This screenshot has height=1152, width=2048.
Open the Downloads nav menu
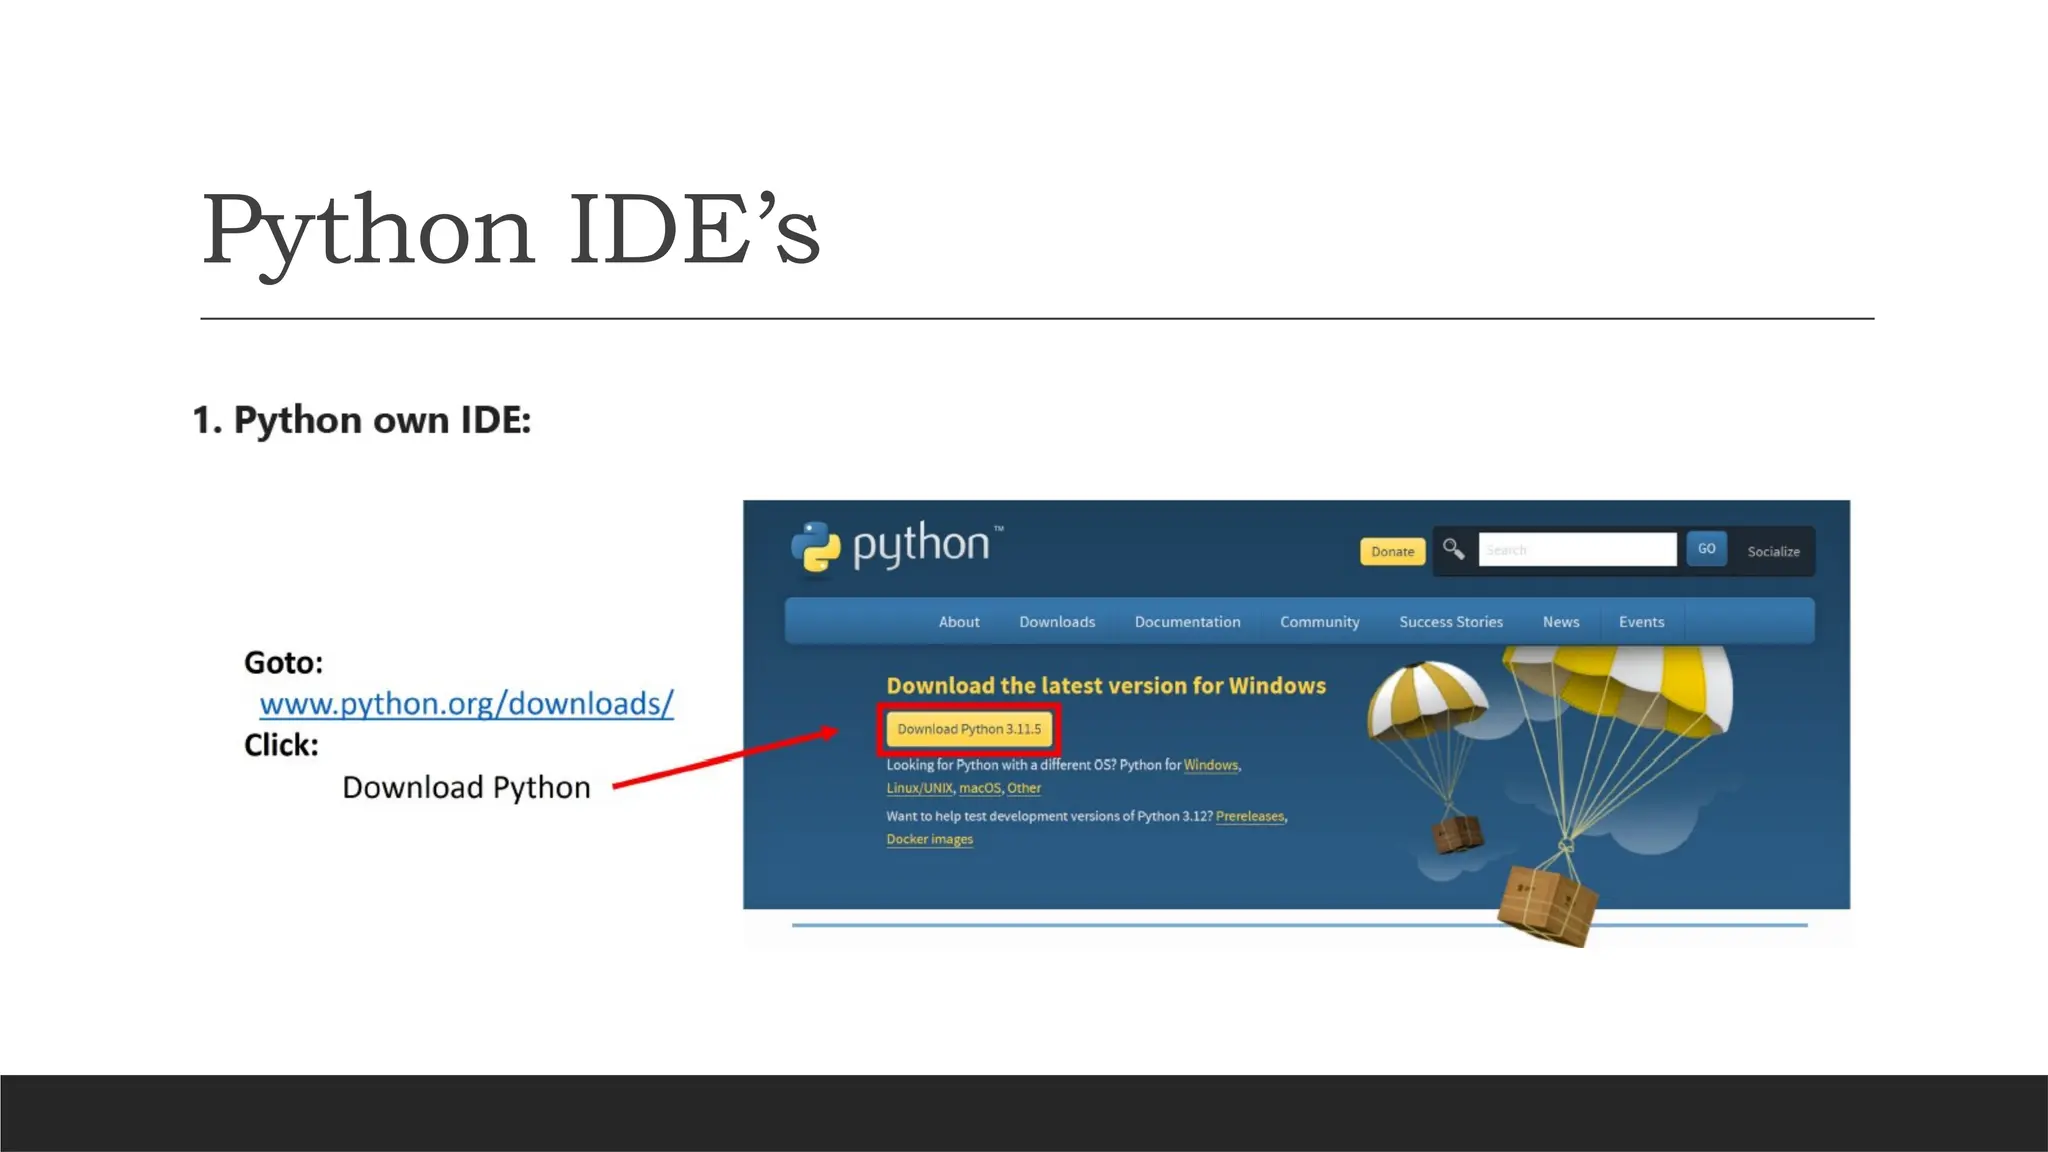pos(1057,622)
